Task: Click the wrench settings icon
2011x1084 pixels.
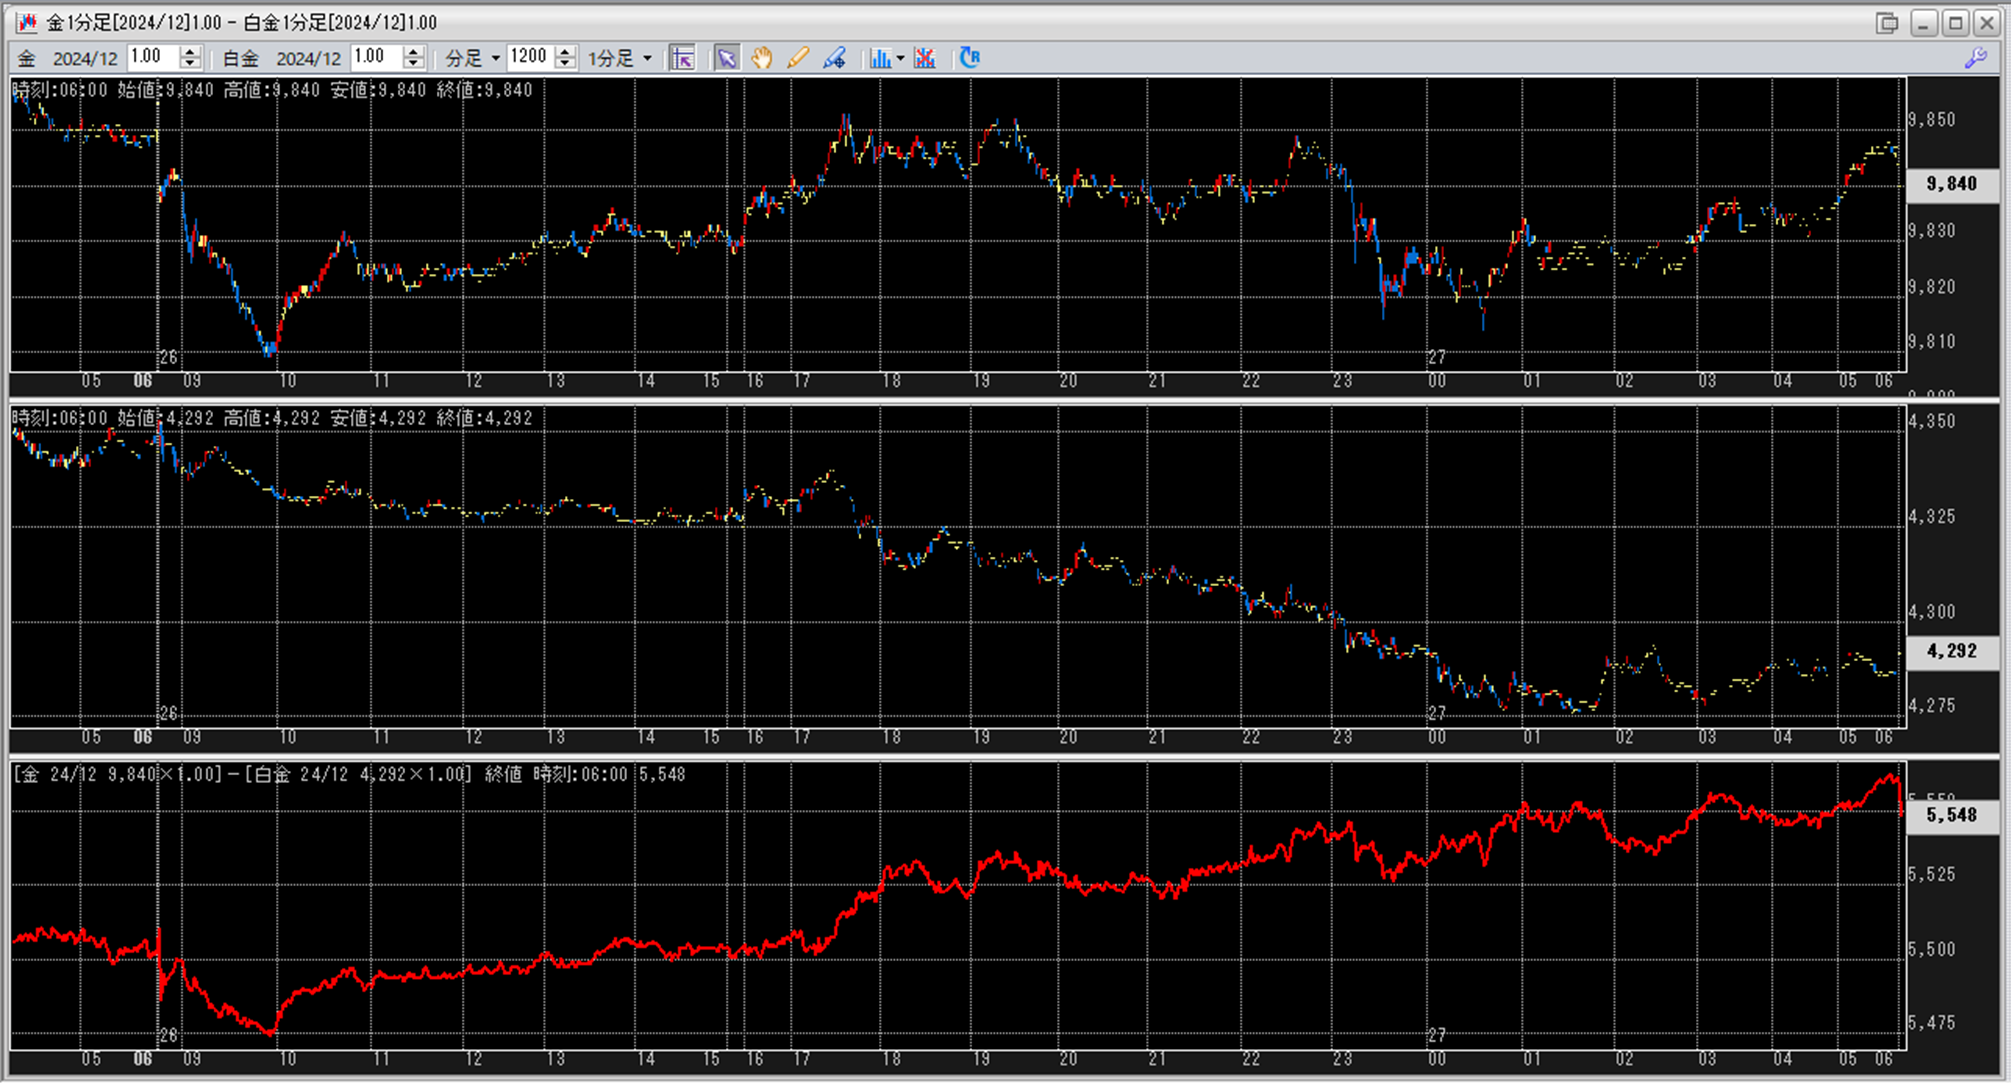Action: (x=1975, y=58)
